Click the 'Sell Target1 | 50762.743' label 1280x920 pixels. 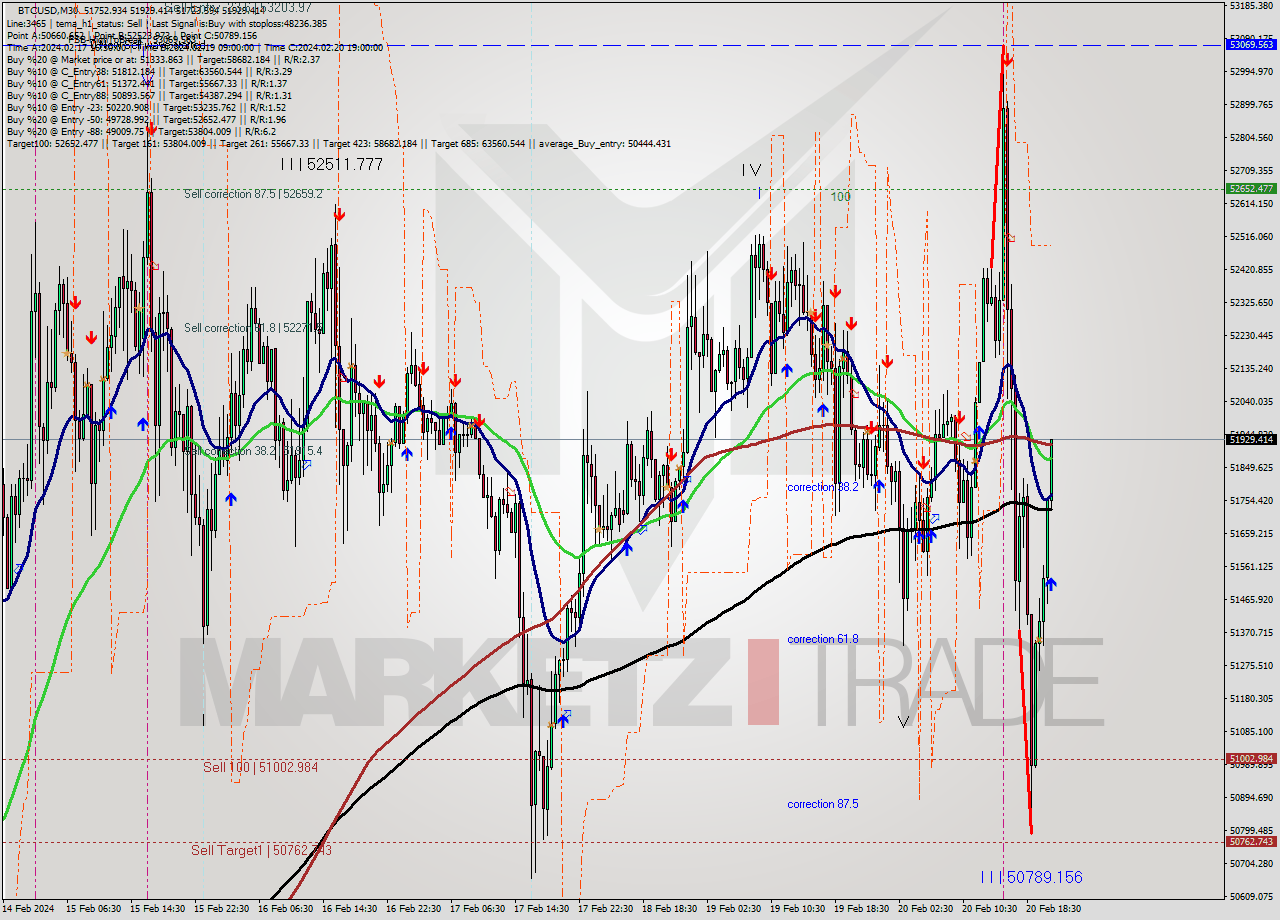[x=261, y=850]
